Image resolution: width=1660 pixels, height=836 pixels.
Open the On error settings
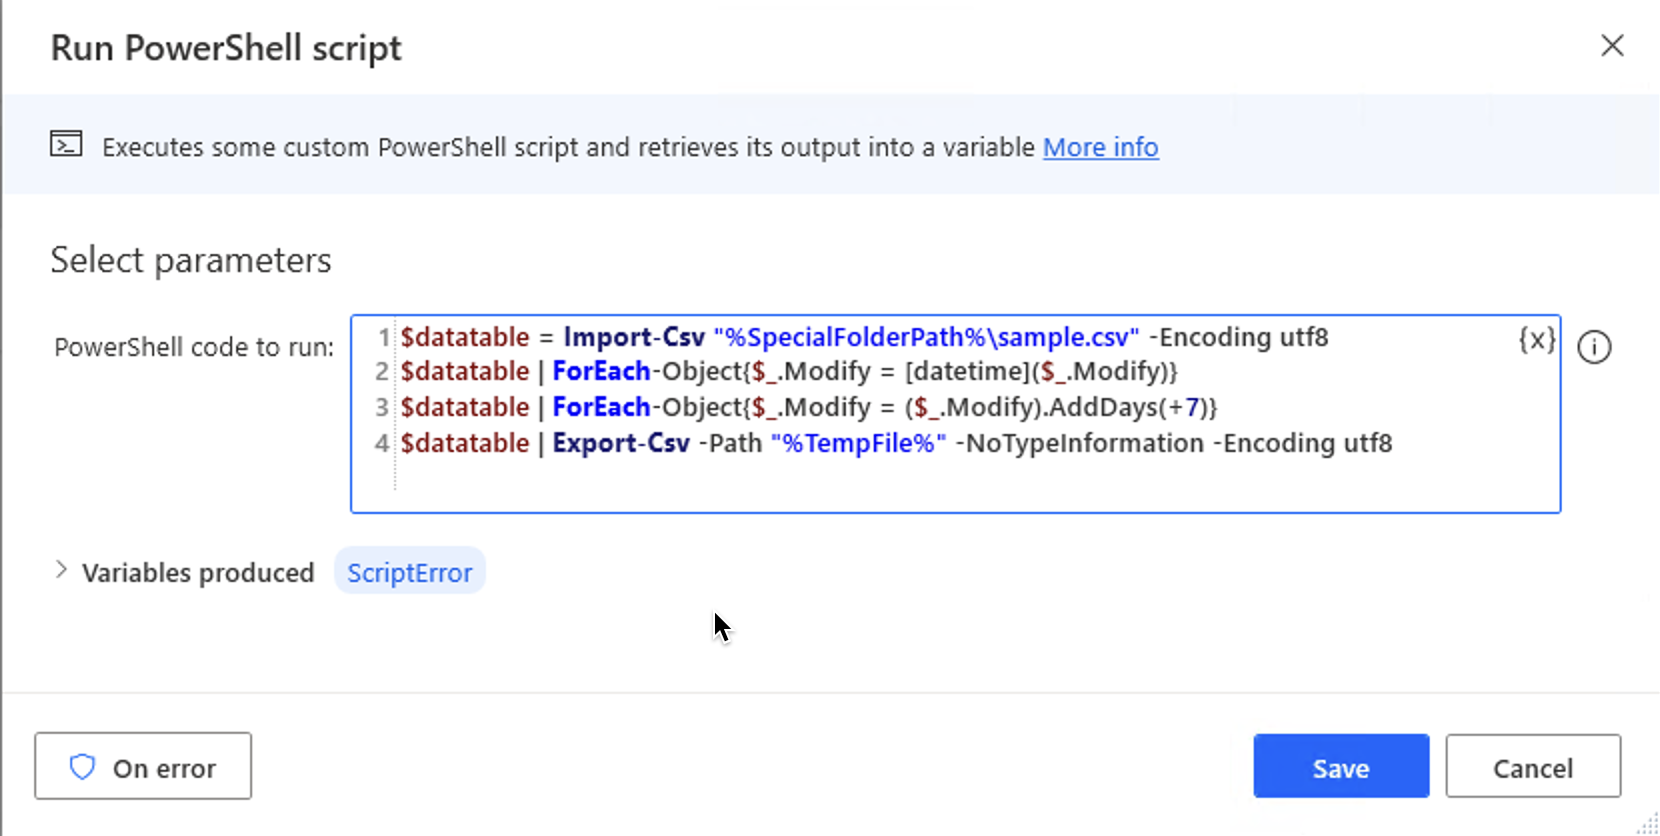[143, 766]
